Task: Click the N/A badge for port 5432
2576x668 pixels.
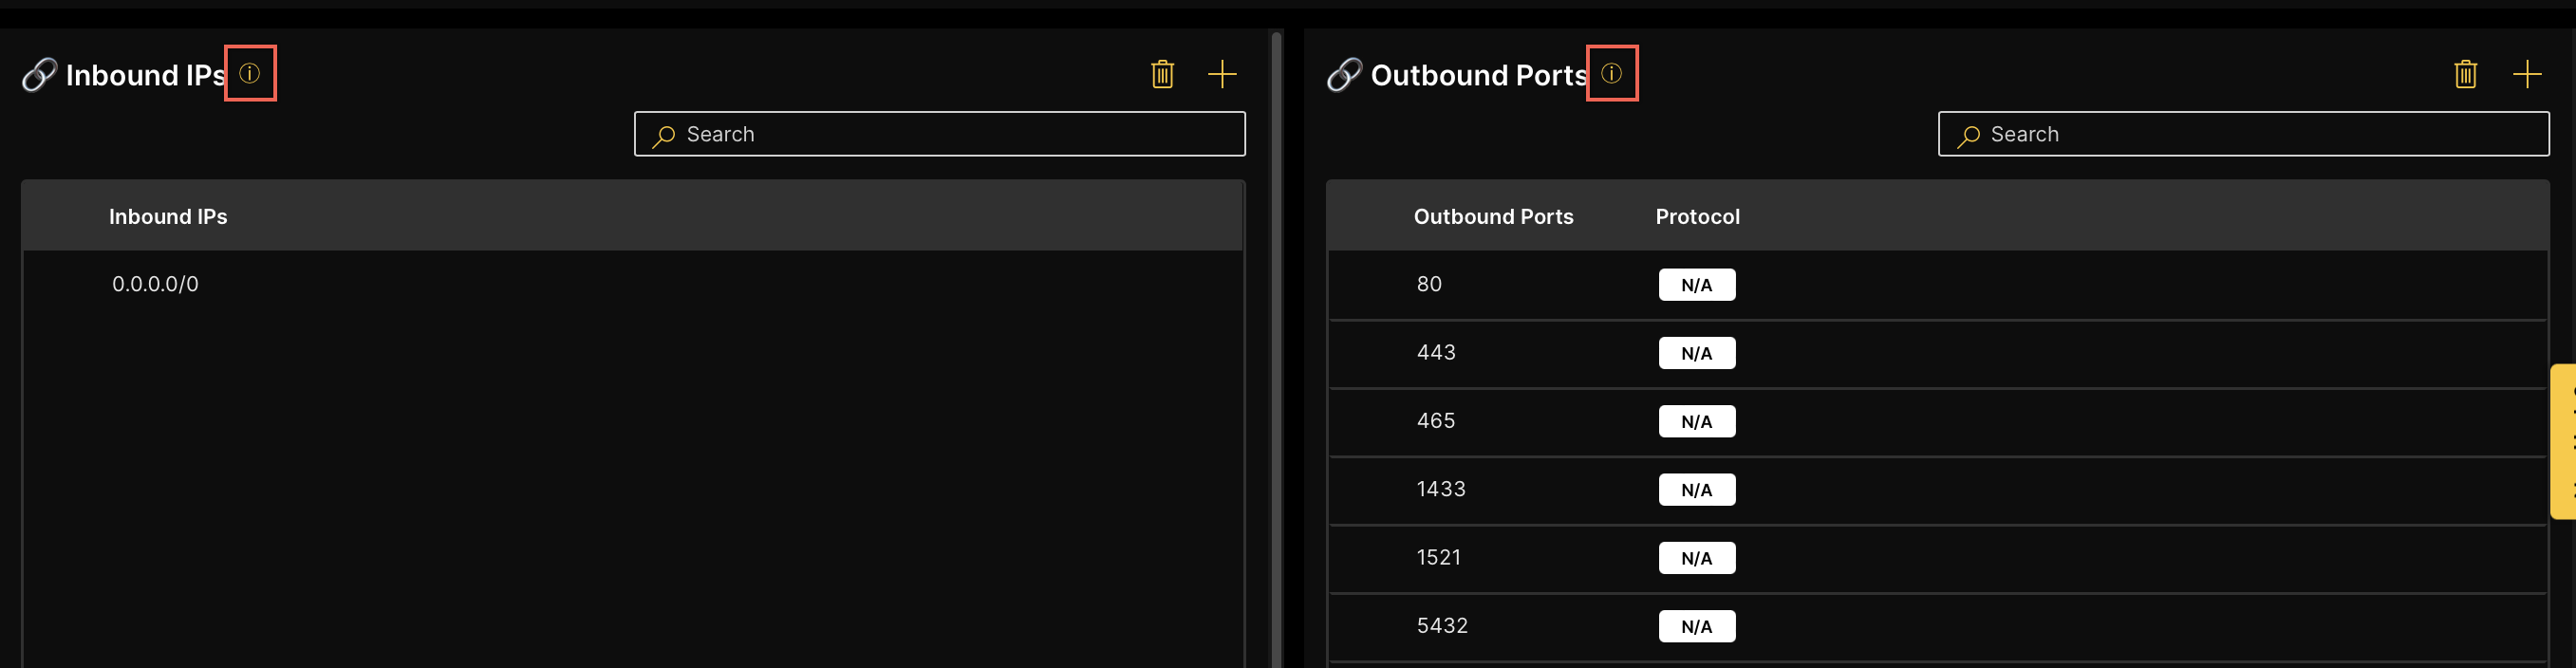Action: click(x=1696, y=627)
